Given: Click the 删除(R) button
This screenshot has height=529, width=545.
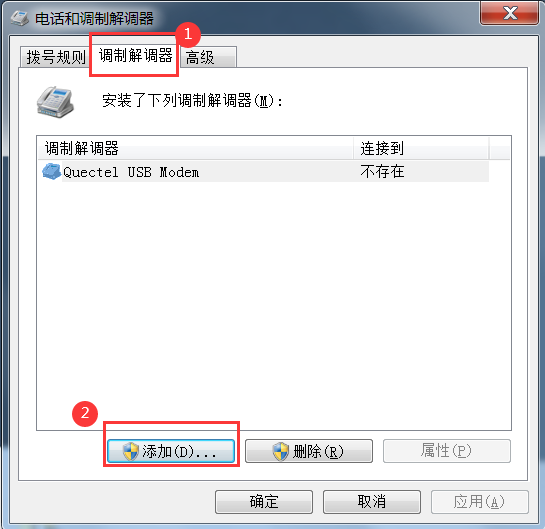Looking at the screenshot, I should pyautogui.click(x=309, y=451).
